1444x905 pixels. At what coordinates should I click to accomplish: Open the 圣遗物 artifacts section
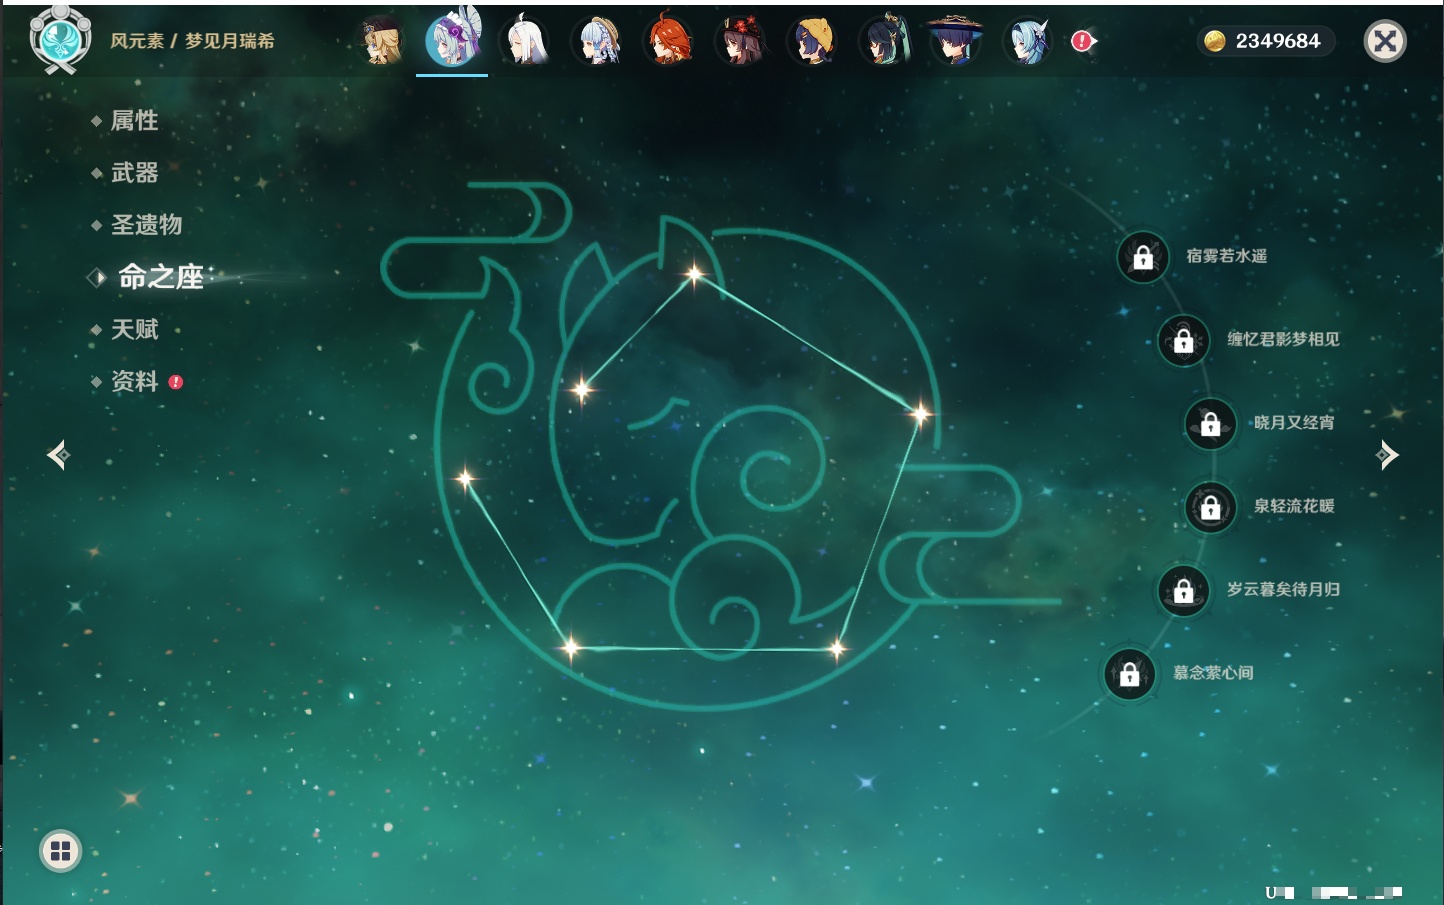click(146, 225)
